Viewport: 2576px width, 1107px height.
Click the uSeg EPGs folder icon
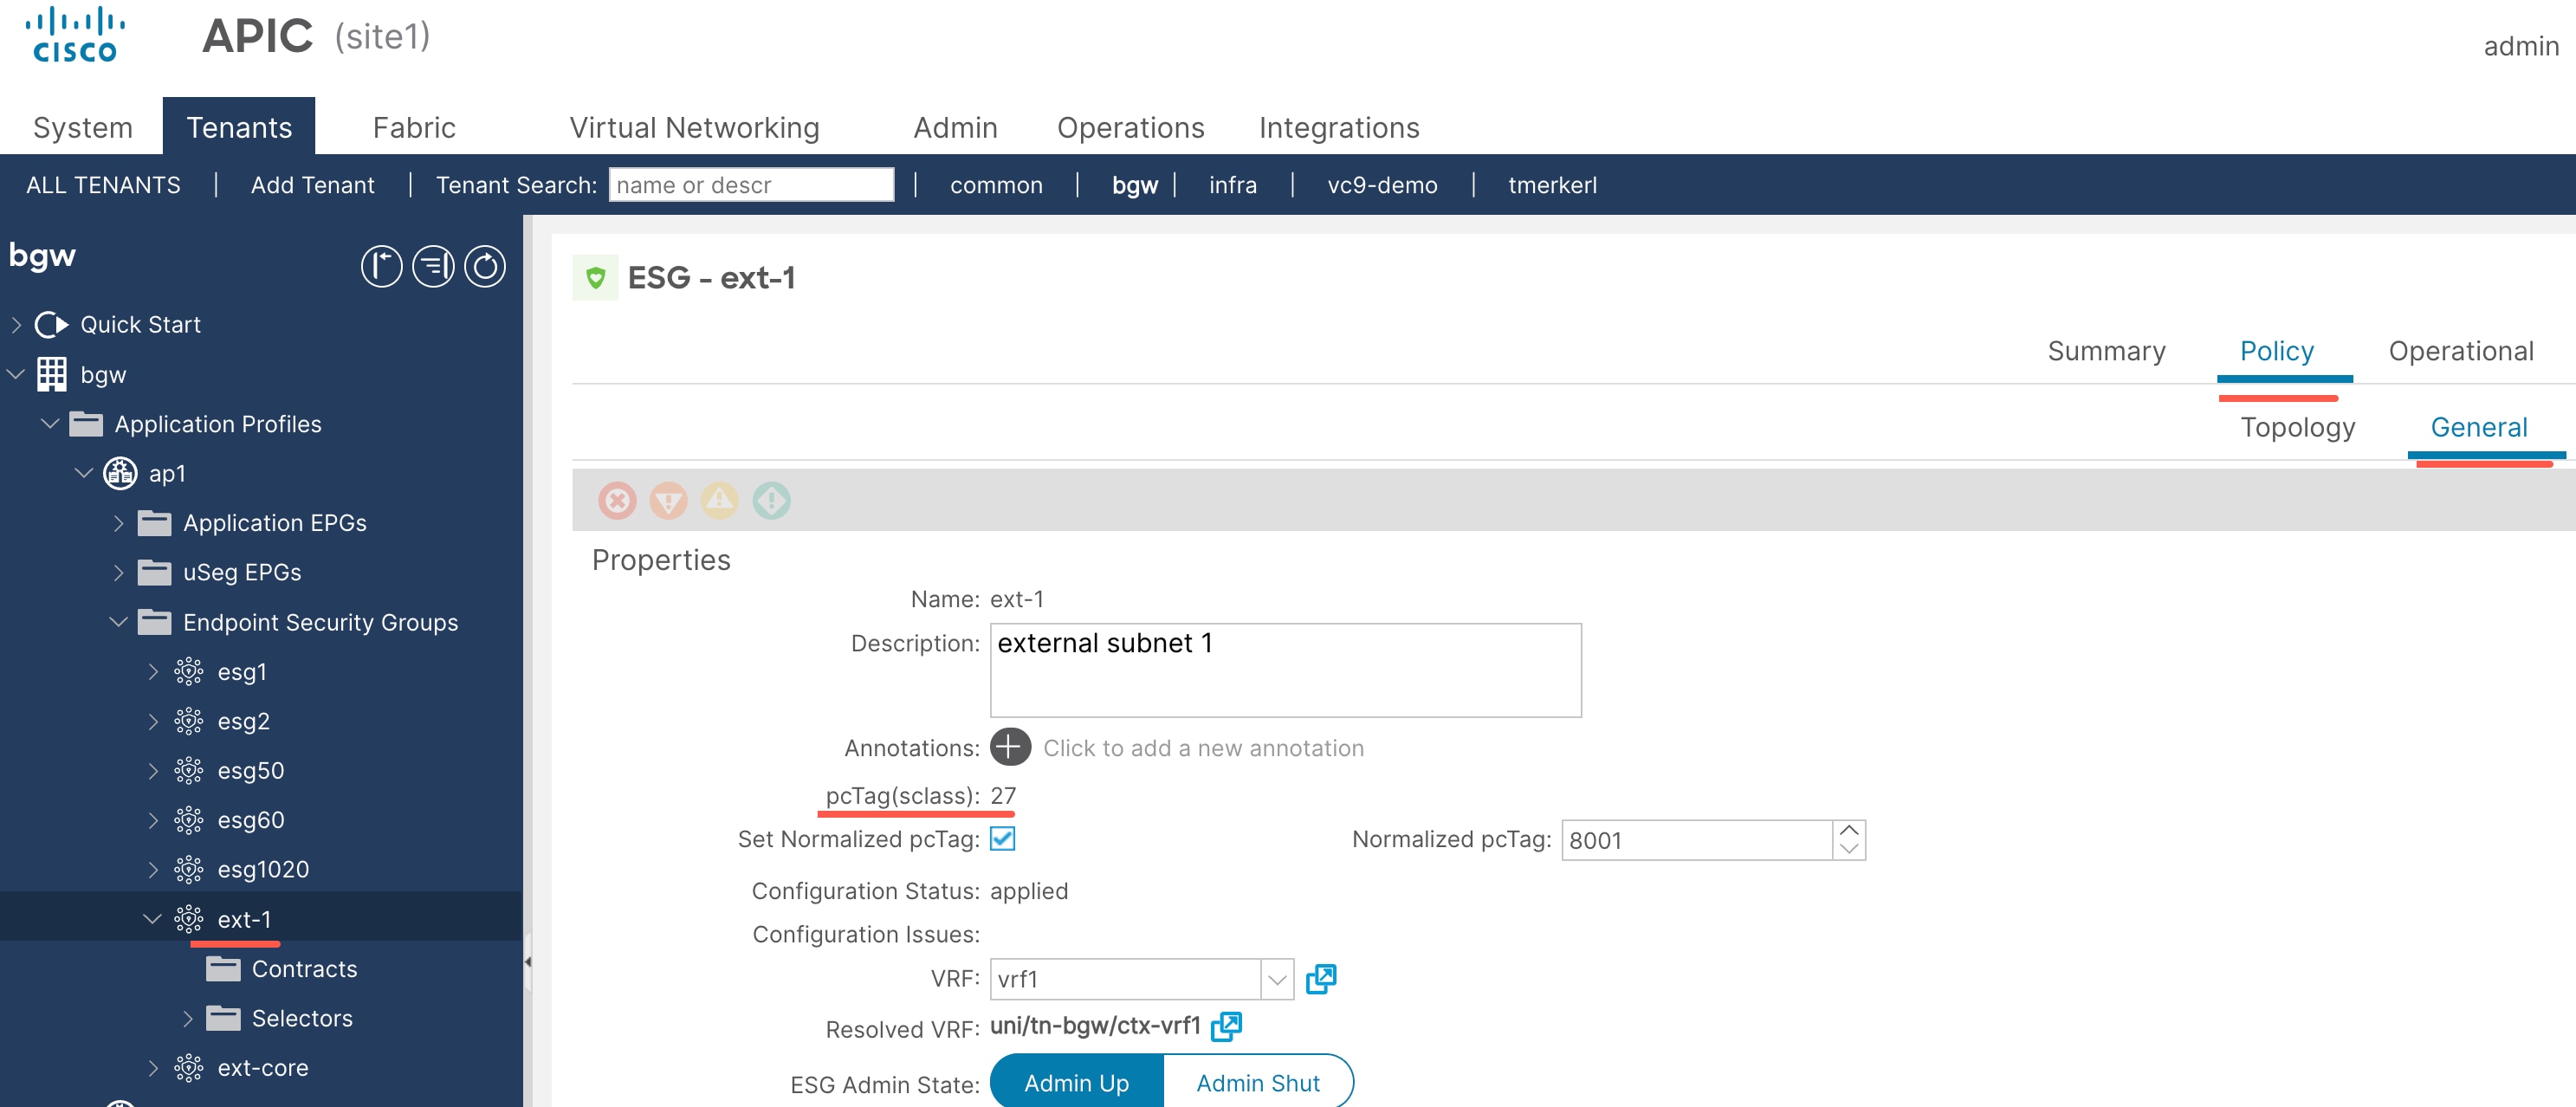point(154,572)
